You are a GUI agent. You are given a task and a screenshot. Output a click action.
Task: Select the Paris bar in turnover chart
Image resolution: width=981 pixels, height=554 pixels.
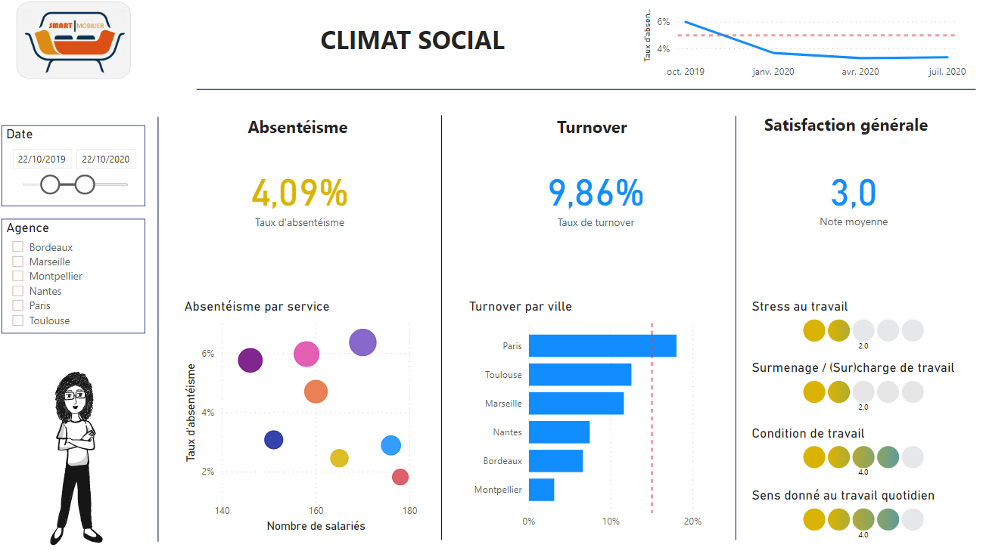coord(602,346)
